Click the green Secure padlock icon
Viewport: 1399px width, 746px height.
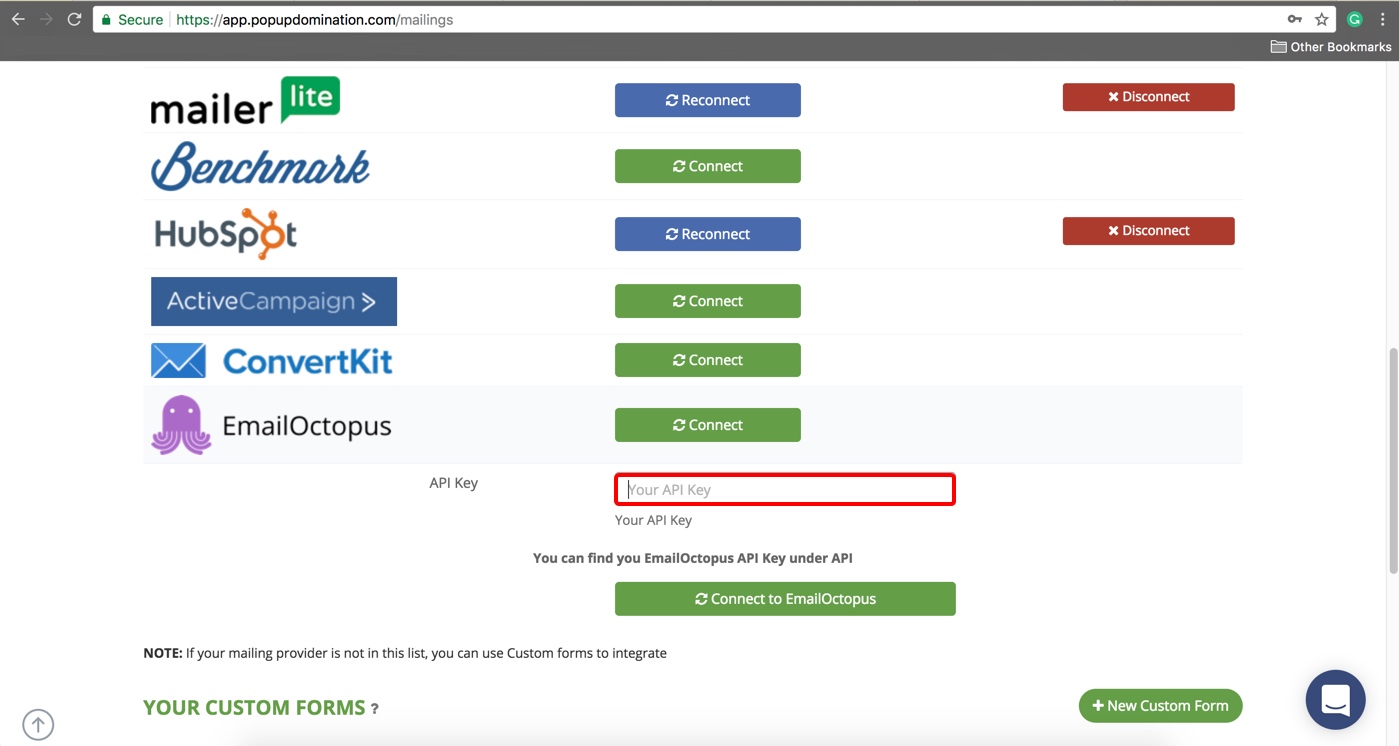[x=106, y=19]
